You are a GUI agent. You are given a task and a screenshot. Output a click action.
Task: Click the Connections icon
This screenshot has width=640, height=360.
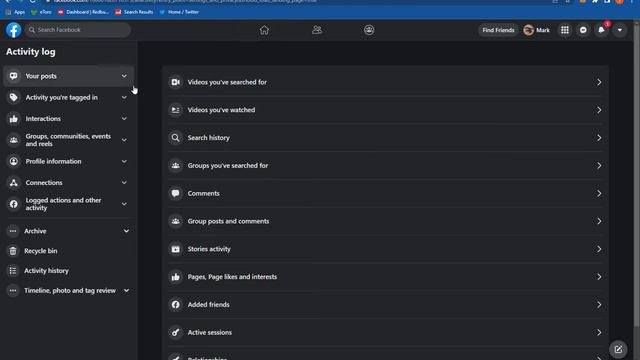coord(13,182)
